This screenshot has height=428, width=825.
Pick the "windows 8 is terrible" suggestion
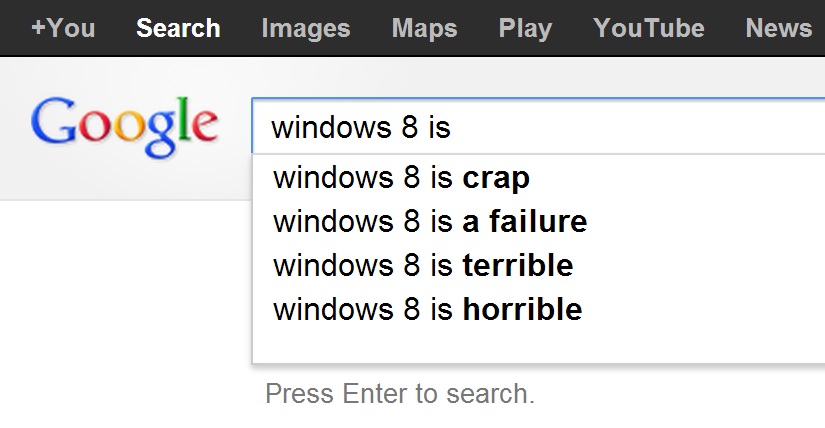[423, 266]
